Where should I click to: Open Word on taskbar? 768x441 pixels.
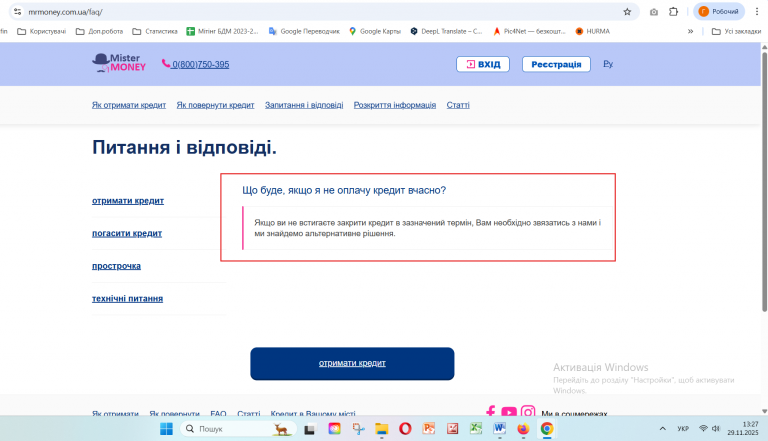(500, 429)
